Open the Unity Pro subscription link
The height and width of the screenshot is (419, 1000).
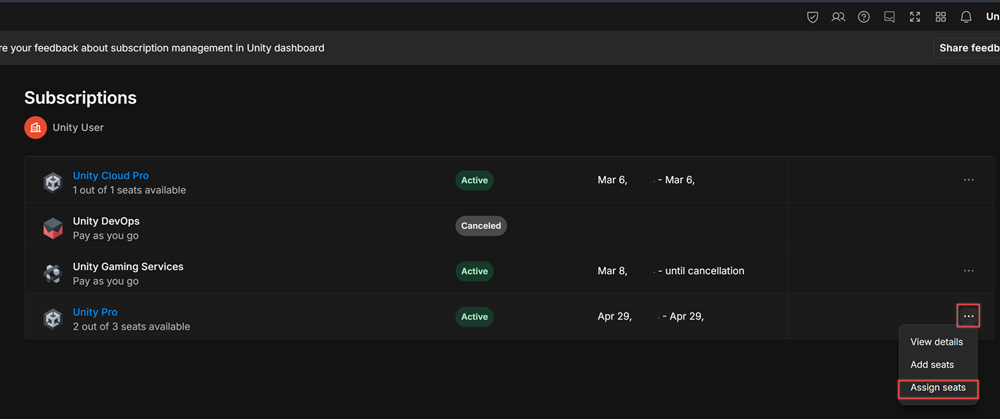95,312
